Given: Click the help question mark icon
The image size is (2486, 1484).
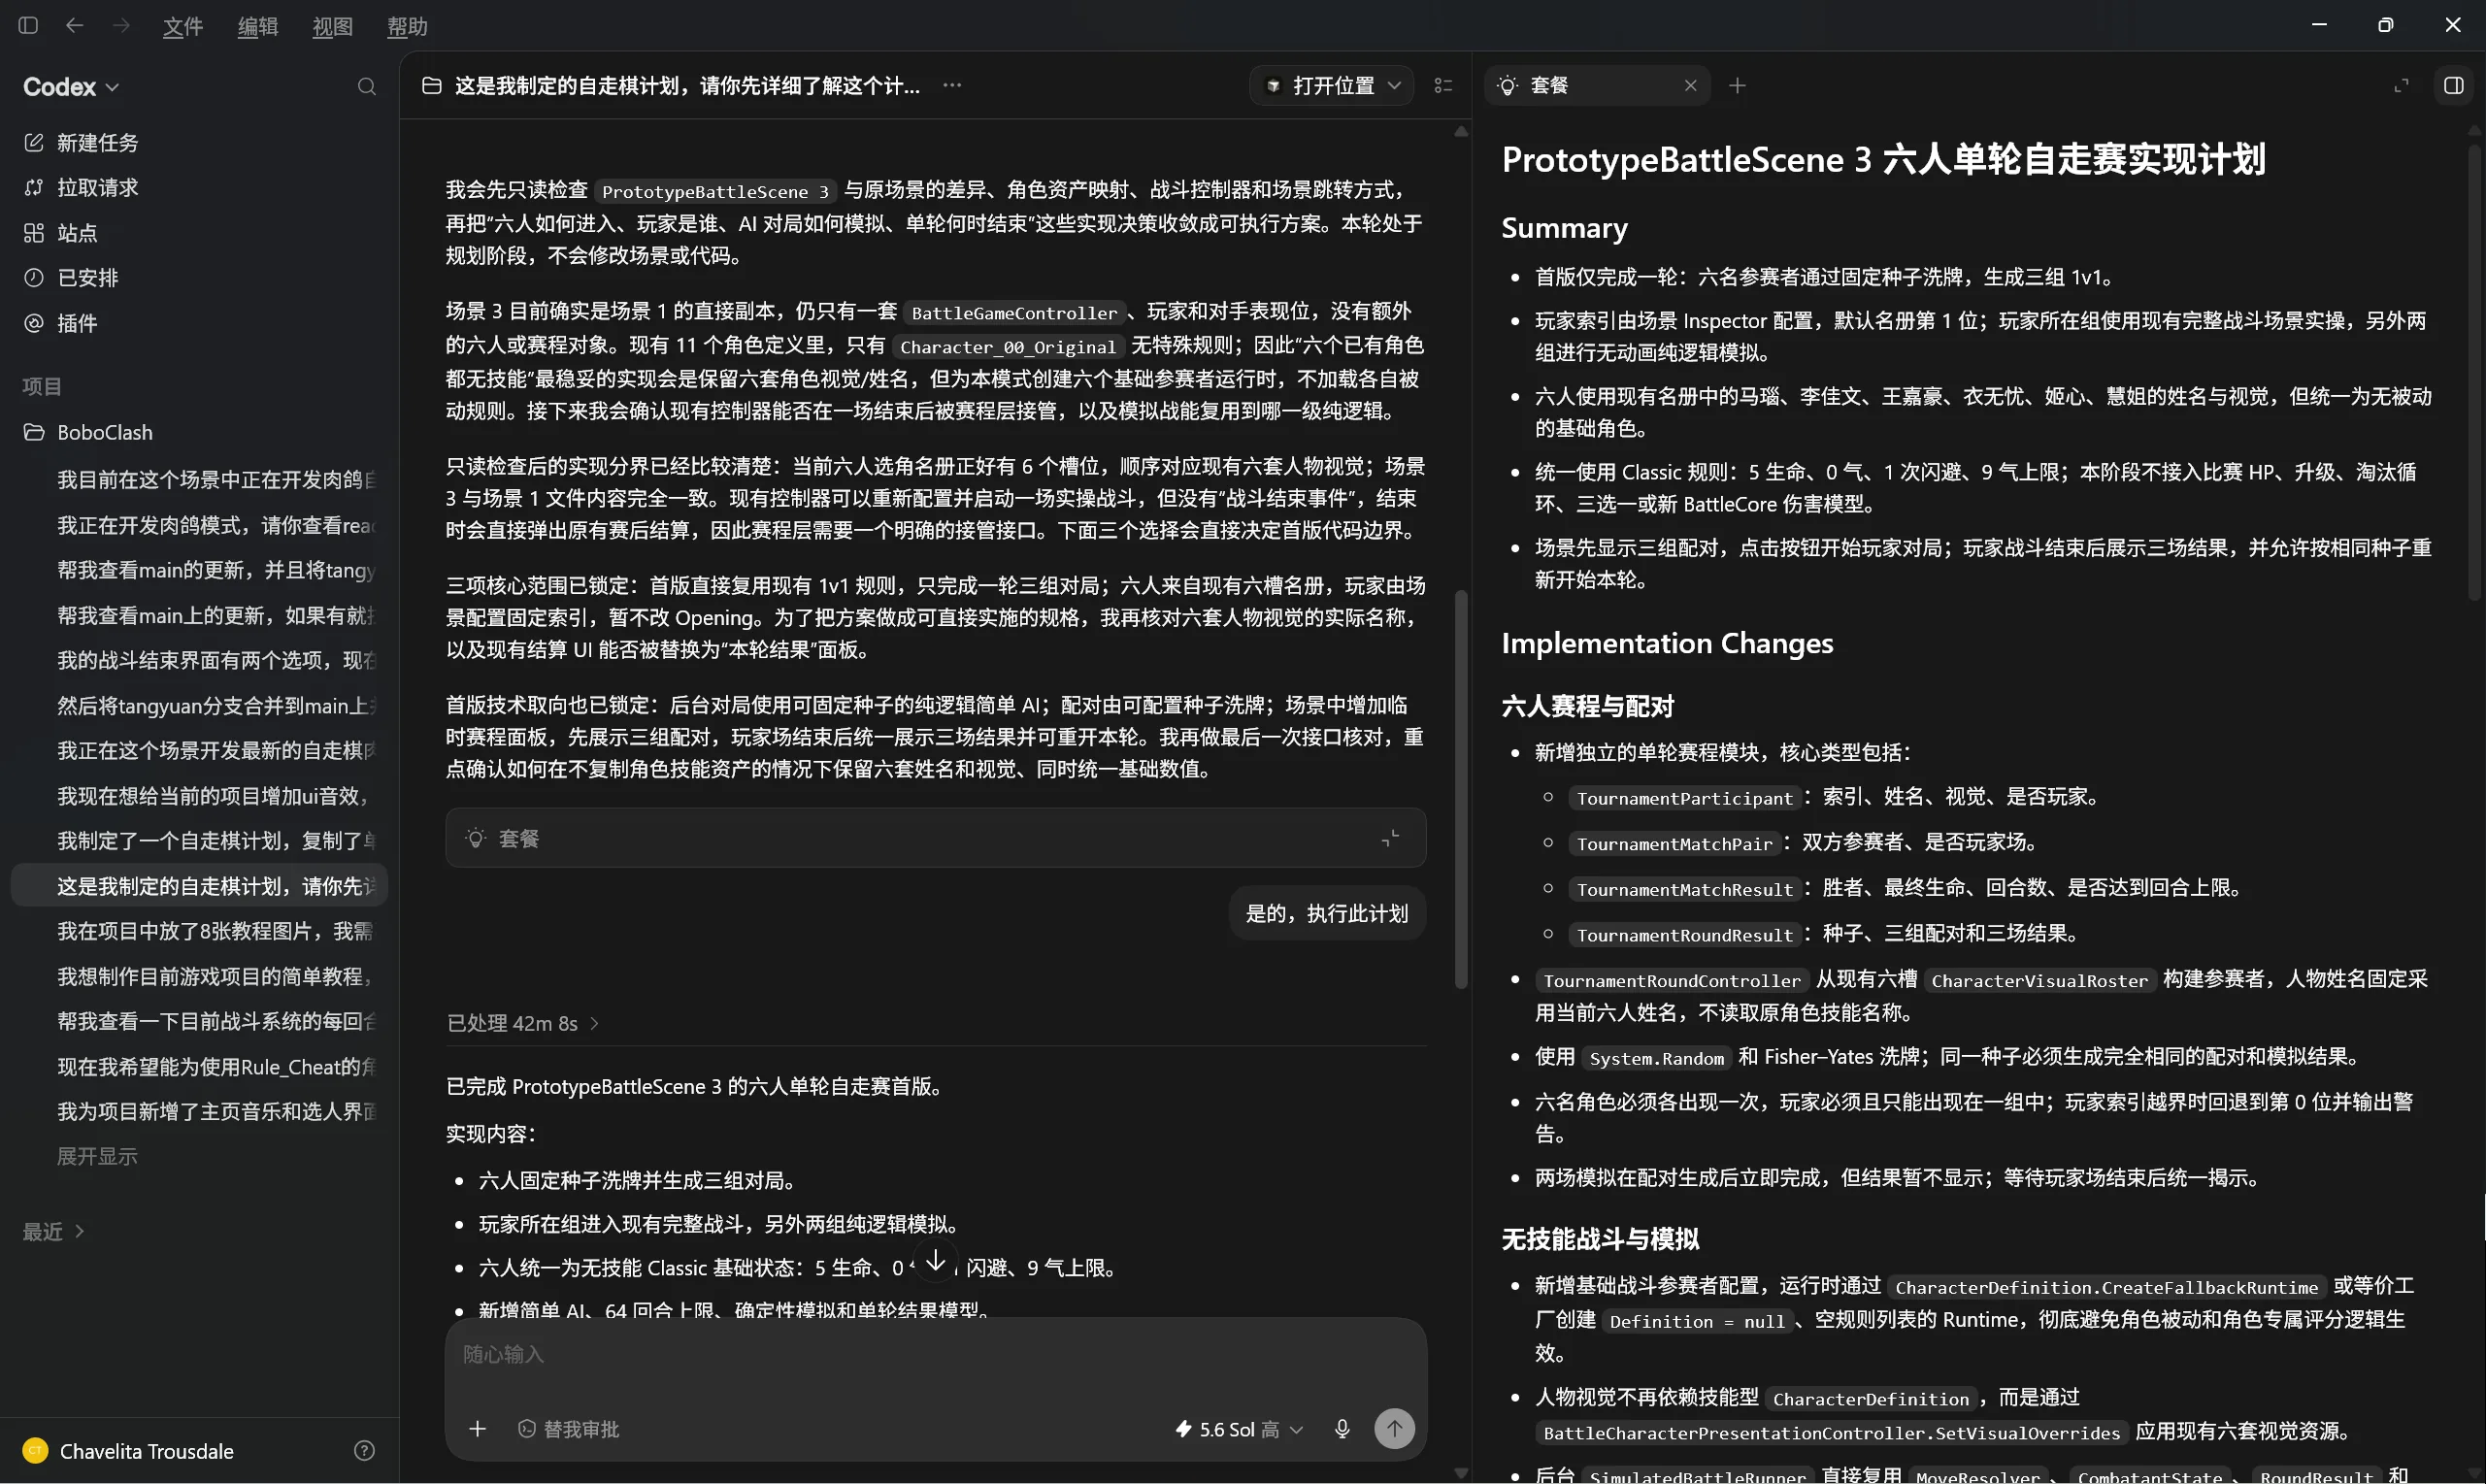Looking at the screenshot, I should click(x=365, y=1451).
